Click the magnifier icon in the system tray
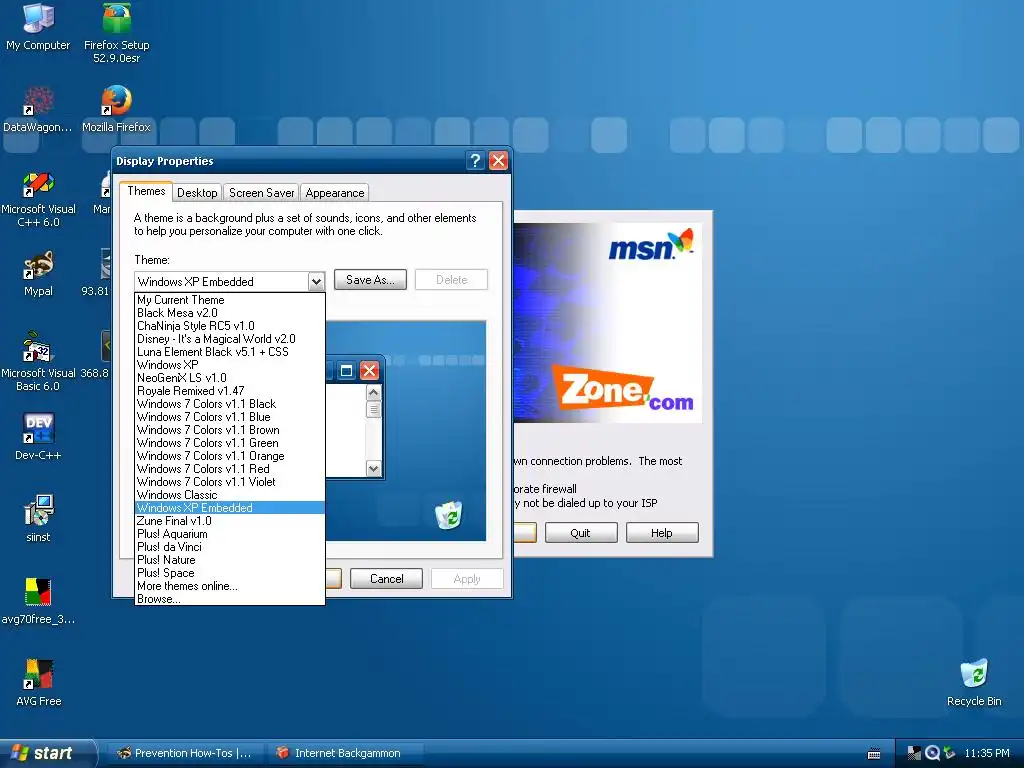 (x=933, y=753)
